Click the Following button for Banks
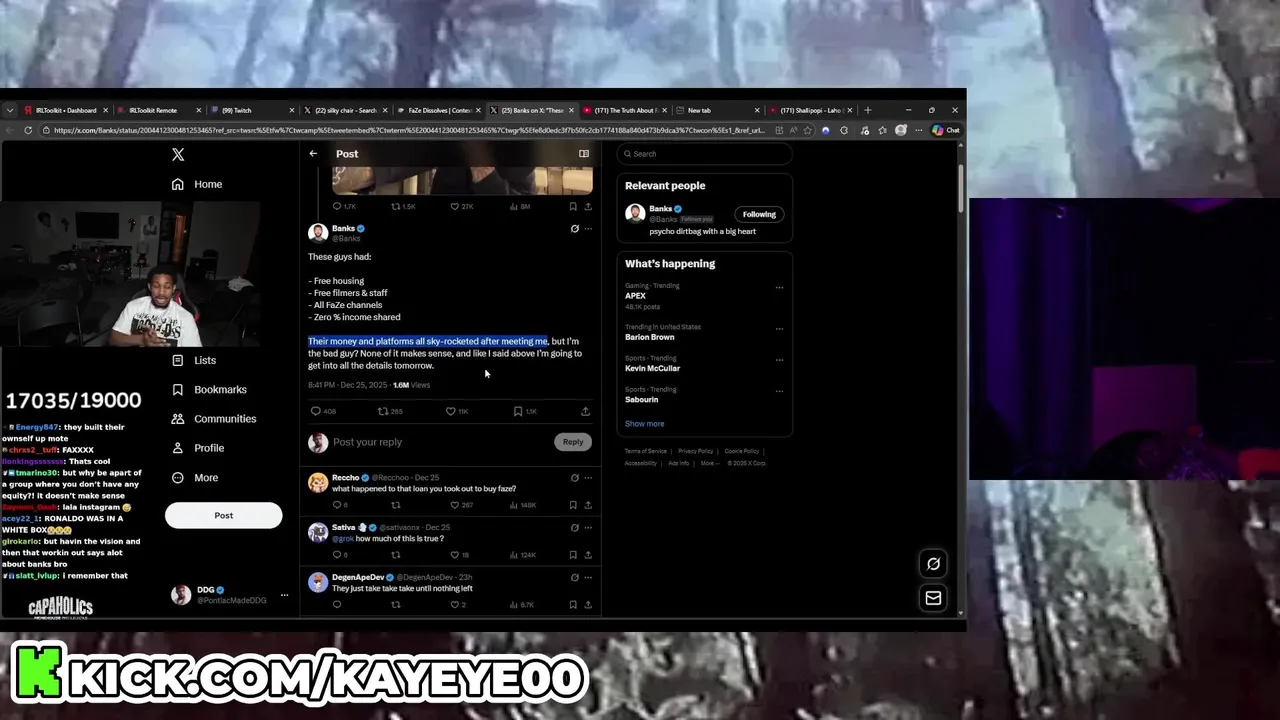The height and width of the screenshot is (720, 1280). pos(759,214)
